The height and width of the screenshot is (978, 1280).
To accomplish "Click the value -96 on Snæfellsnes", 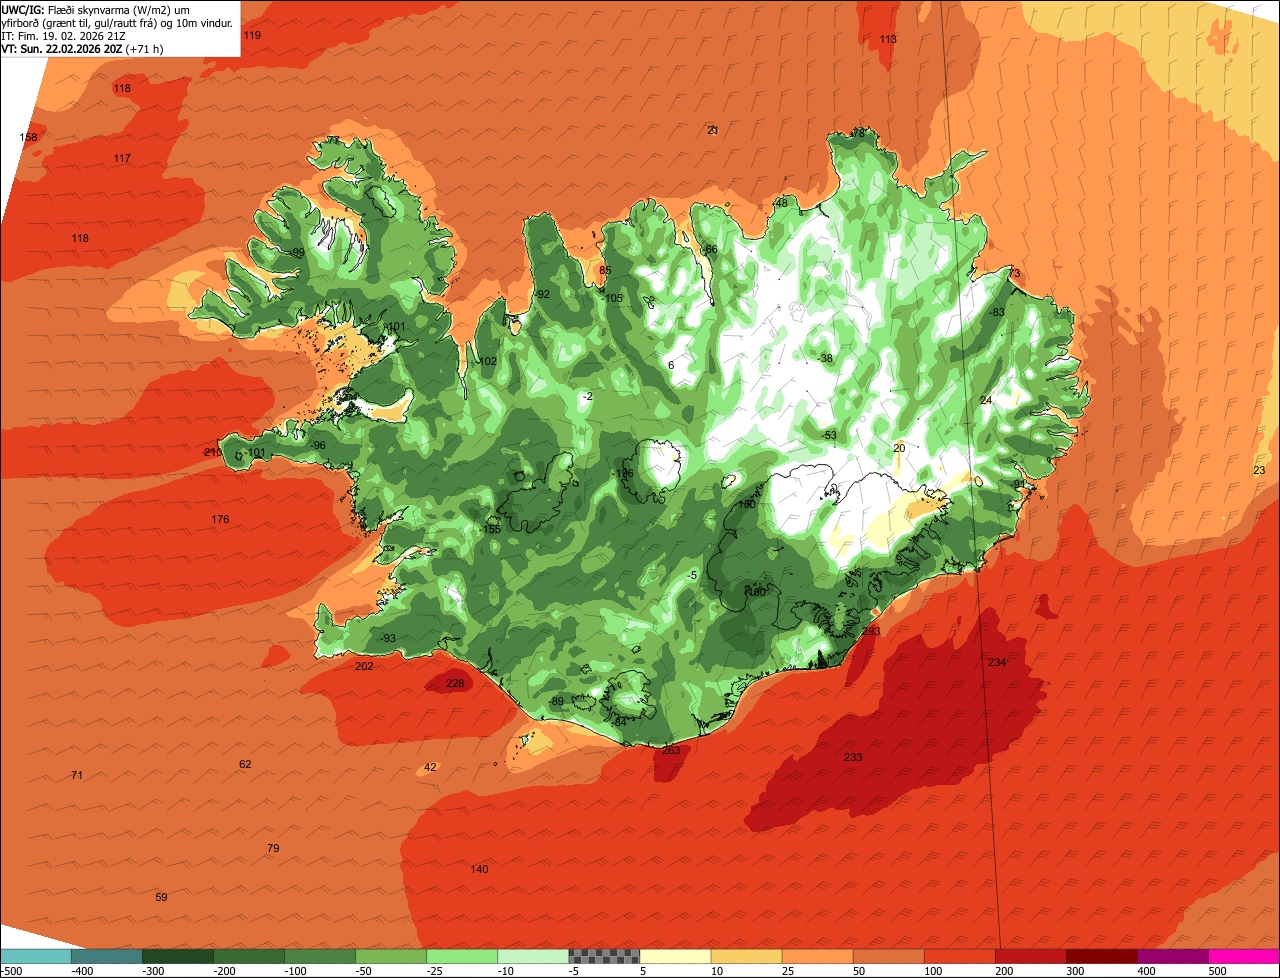I will click(x=317, y=445).
